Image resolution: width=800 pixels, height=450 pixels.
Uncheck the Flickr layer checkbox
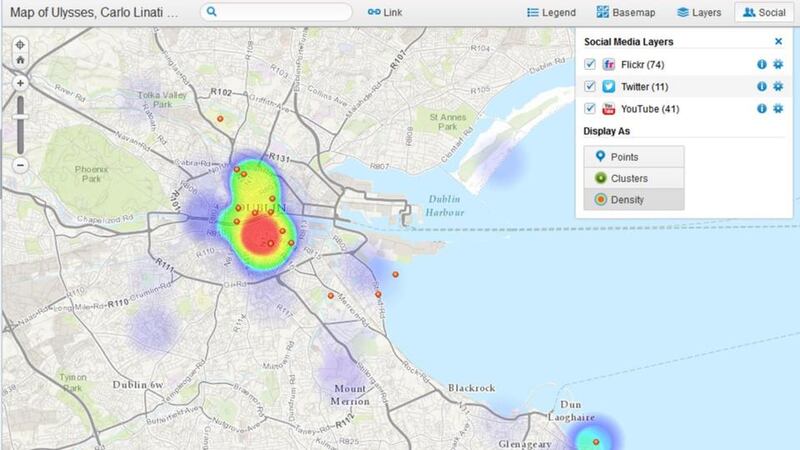click(x=590, y=65)
